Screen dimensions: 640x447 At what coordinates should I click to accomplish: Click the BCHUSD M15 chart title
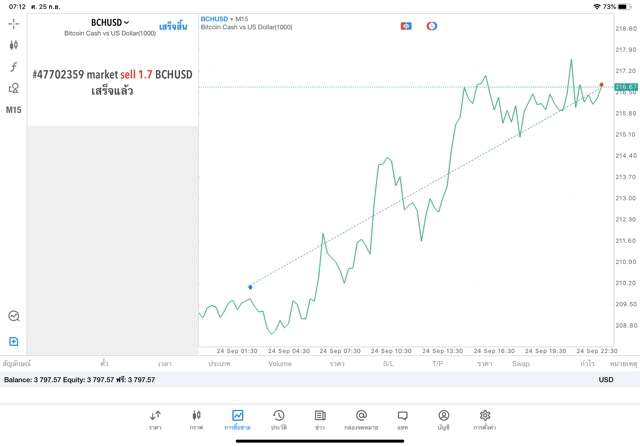point(224,19)
